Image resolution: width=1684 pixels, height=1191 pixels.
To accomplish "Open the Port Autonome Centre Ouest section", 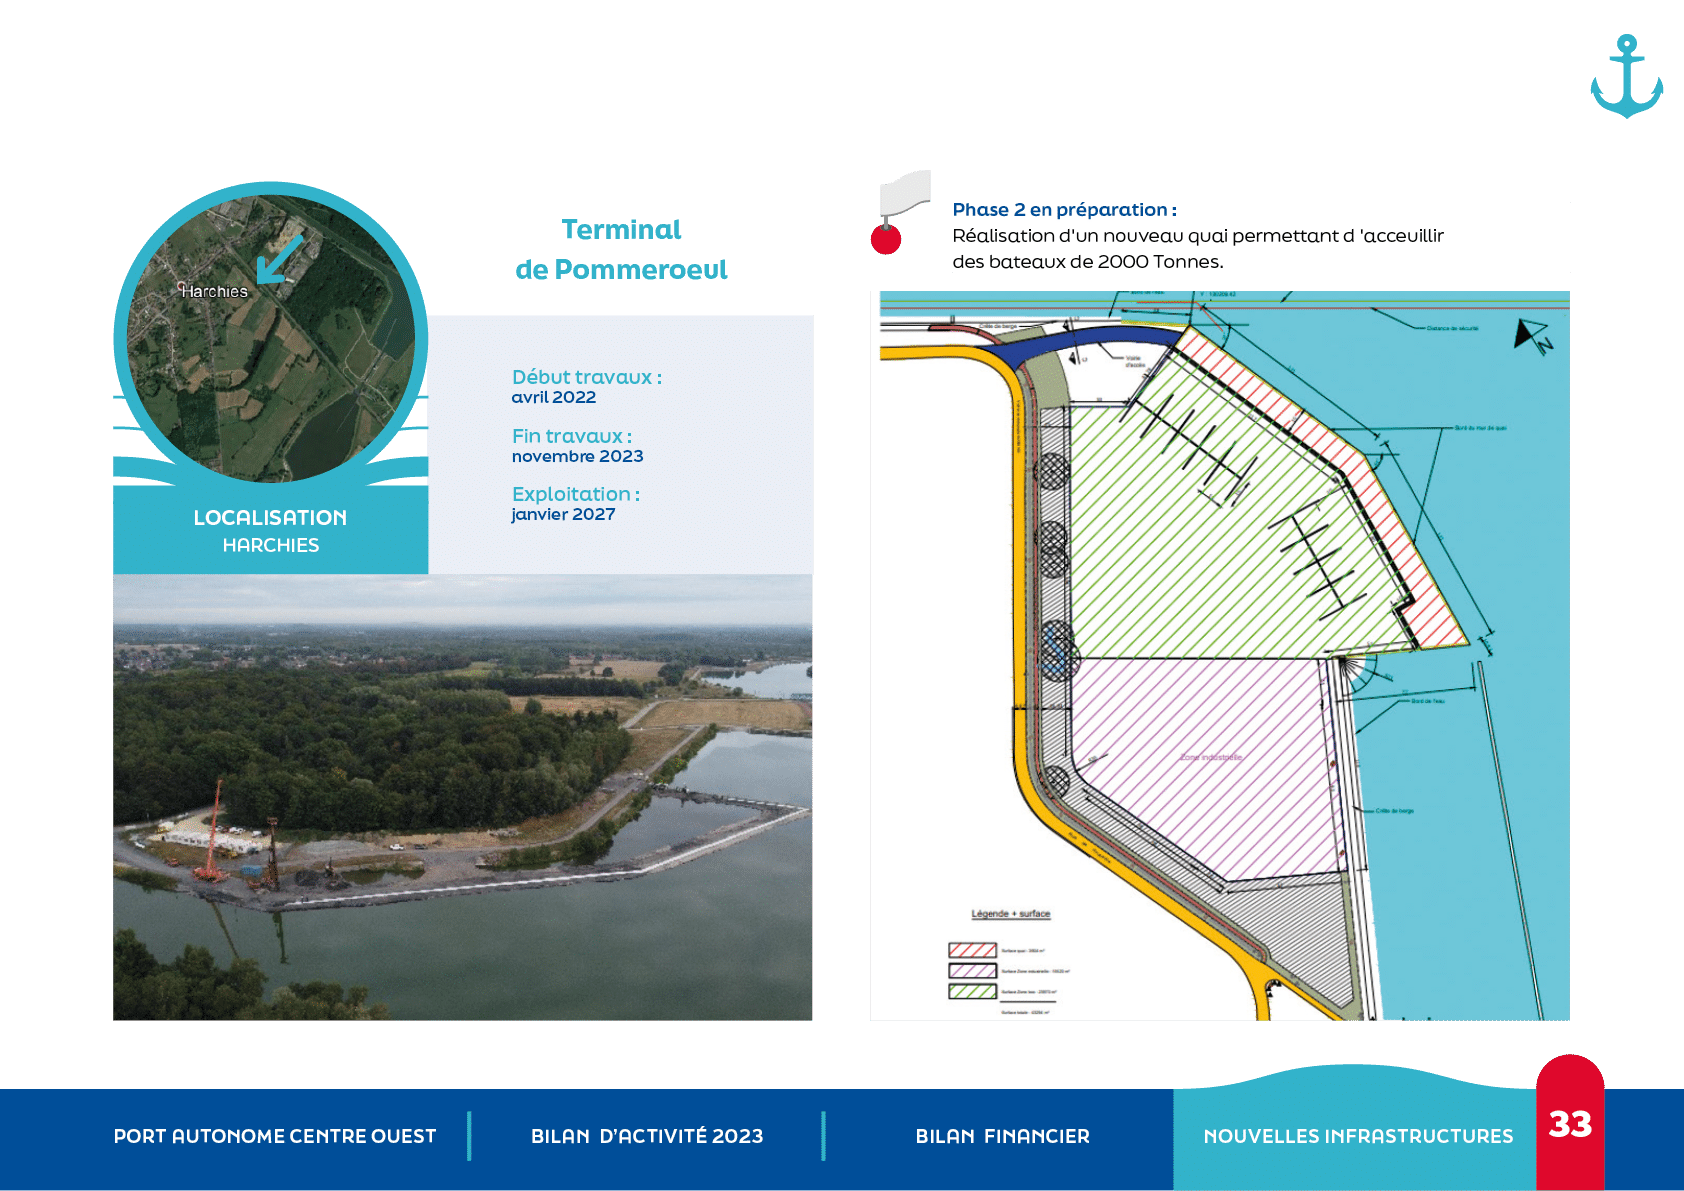I will click(x=275, y=1136).
